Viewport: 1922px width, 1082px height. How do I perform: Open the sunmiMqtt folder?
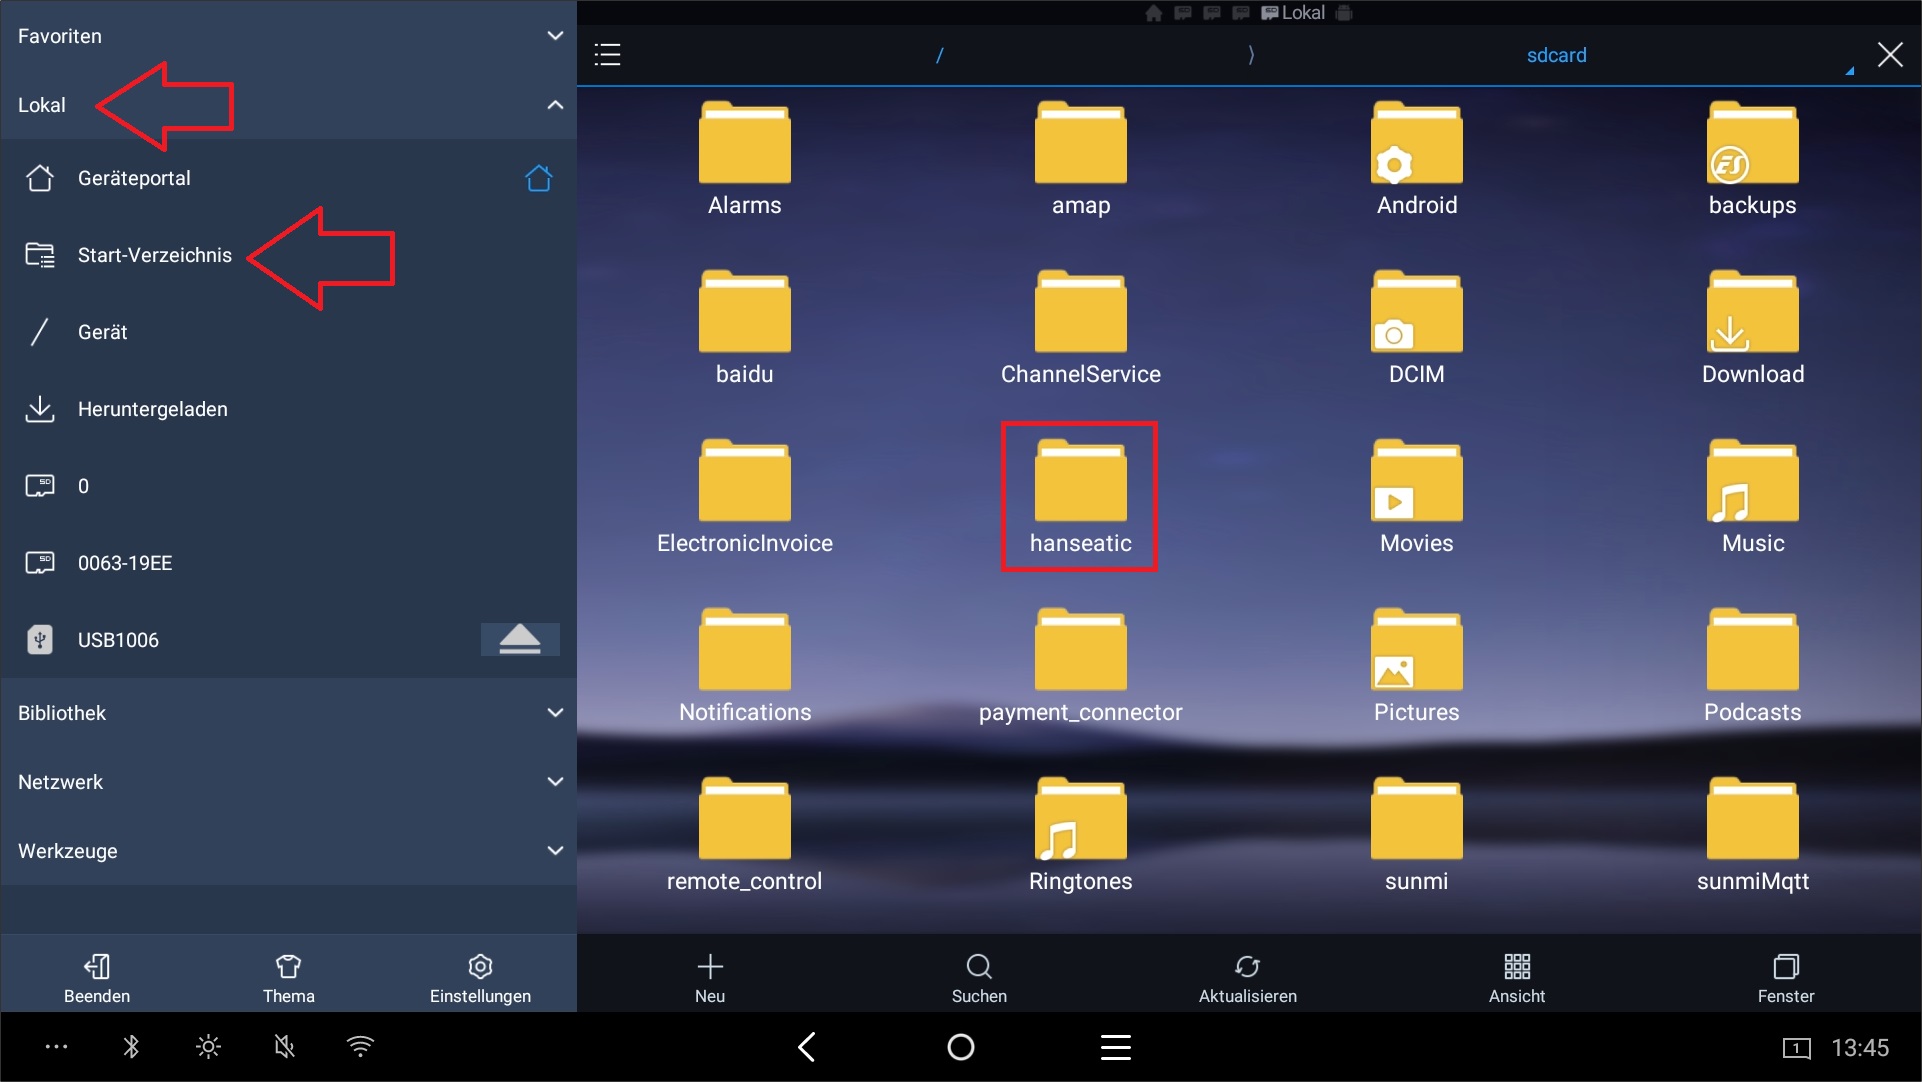pos(1752,836)
